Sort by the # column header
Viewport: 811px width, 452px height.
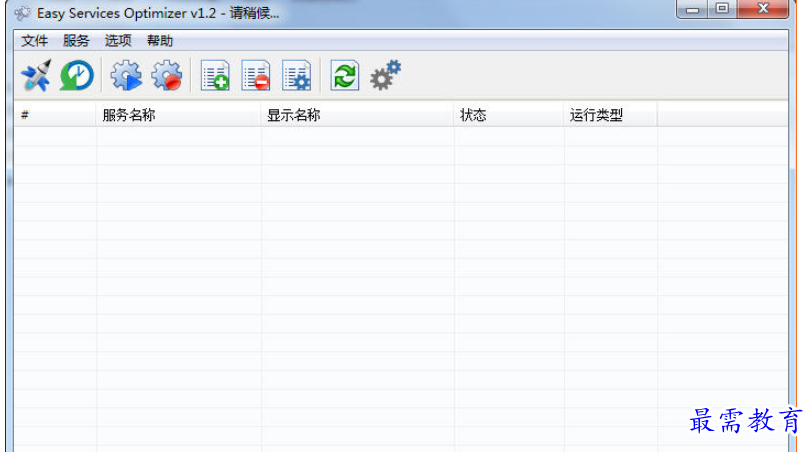(x=55, y=115)
